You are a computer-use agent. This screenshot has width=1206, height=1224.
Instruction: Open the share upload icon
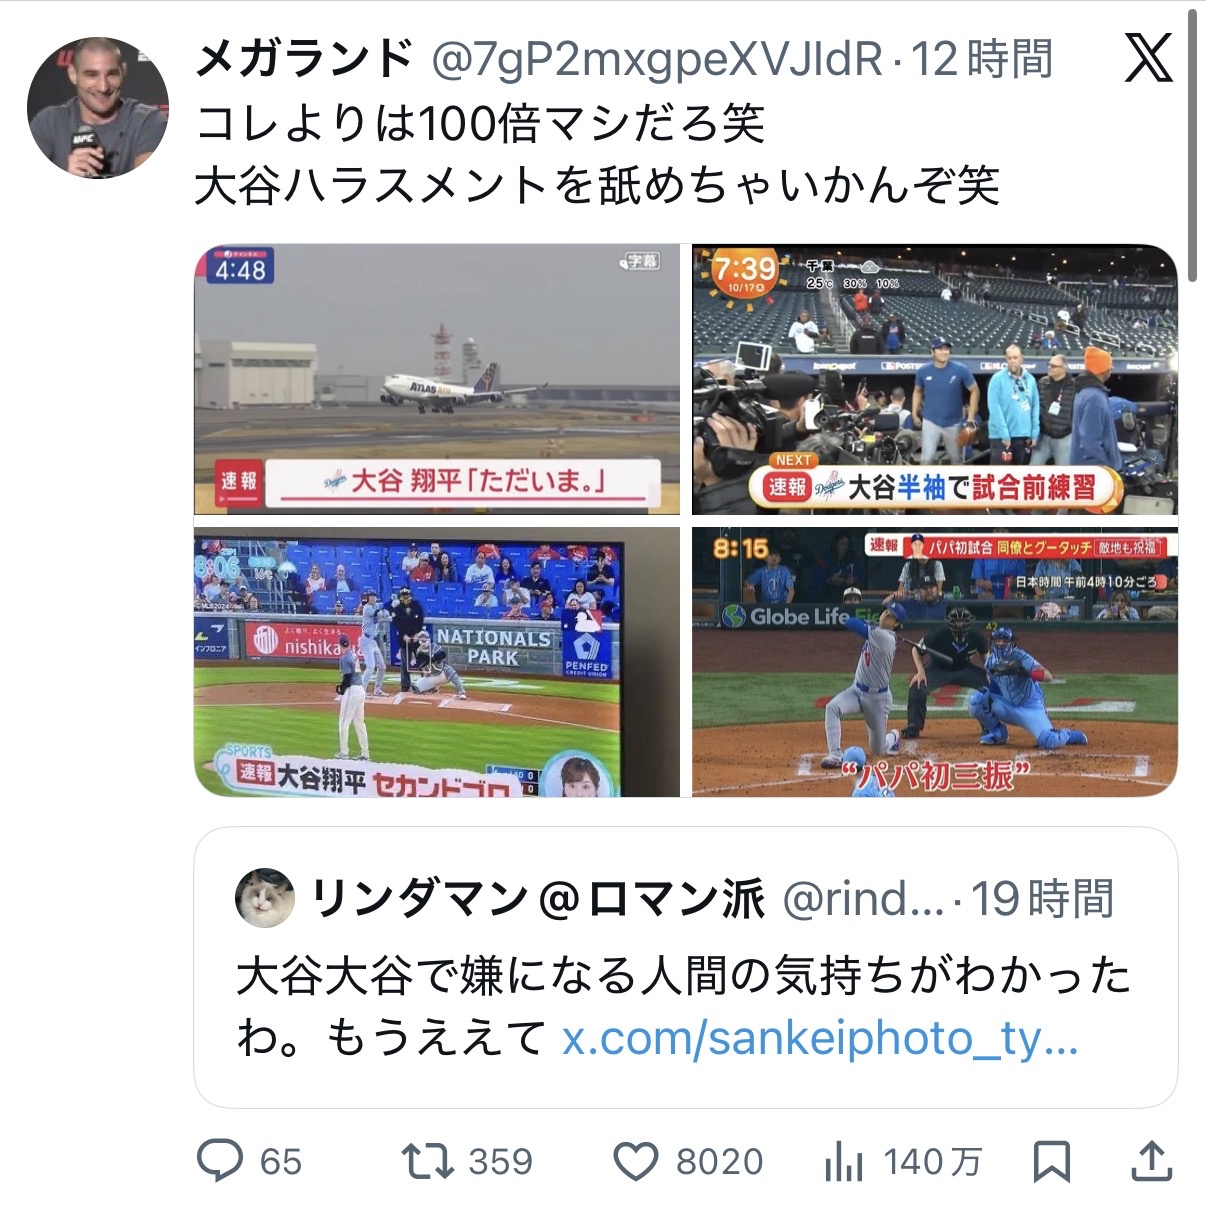1151,1161
